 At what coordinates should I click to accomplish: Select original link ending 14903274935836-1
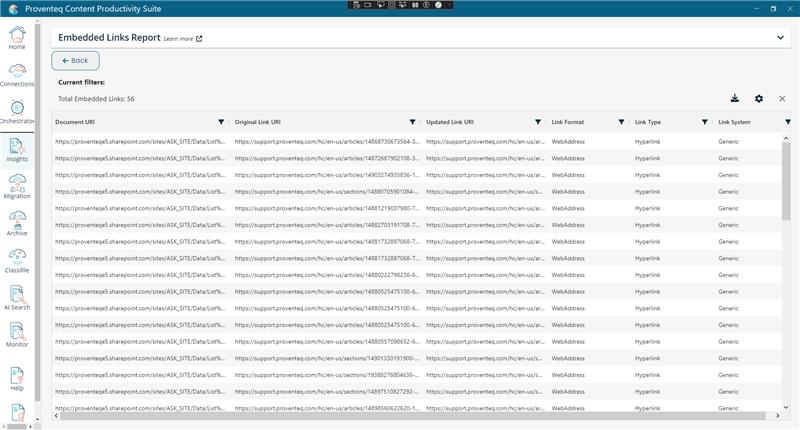click(327, 175)
